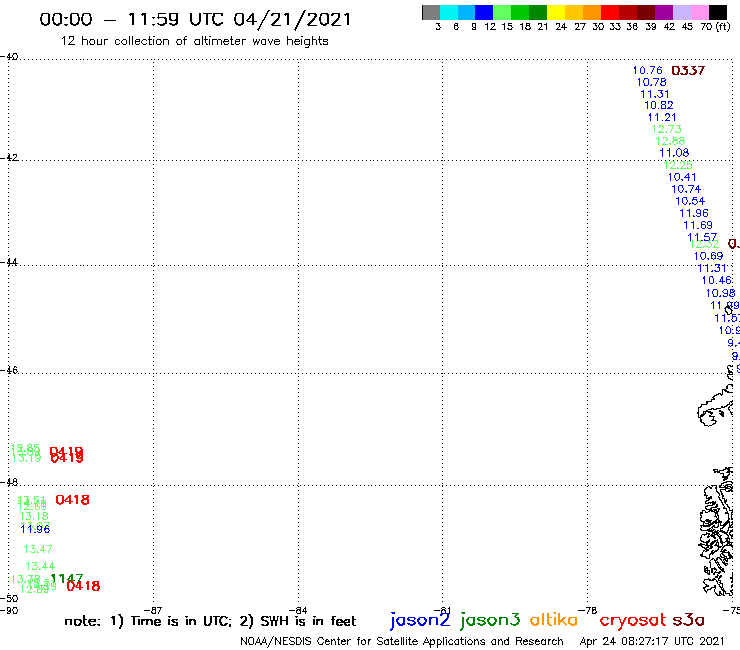Pick the purple 42 ft legend swatch
The height and width of the screenshot is (650, 740).
point(664,12)
